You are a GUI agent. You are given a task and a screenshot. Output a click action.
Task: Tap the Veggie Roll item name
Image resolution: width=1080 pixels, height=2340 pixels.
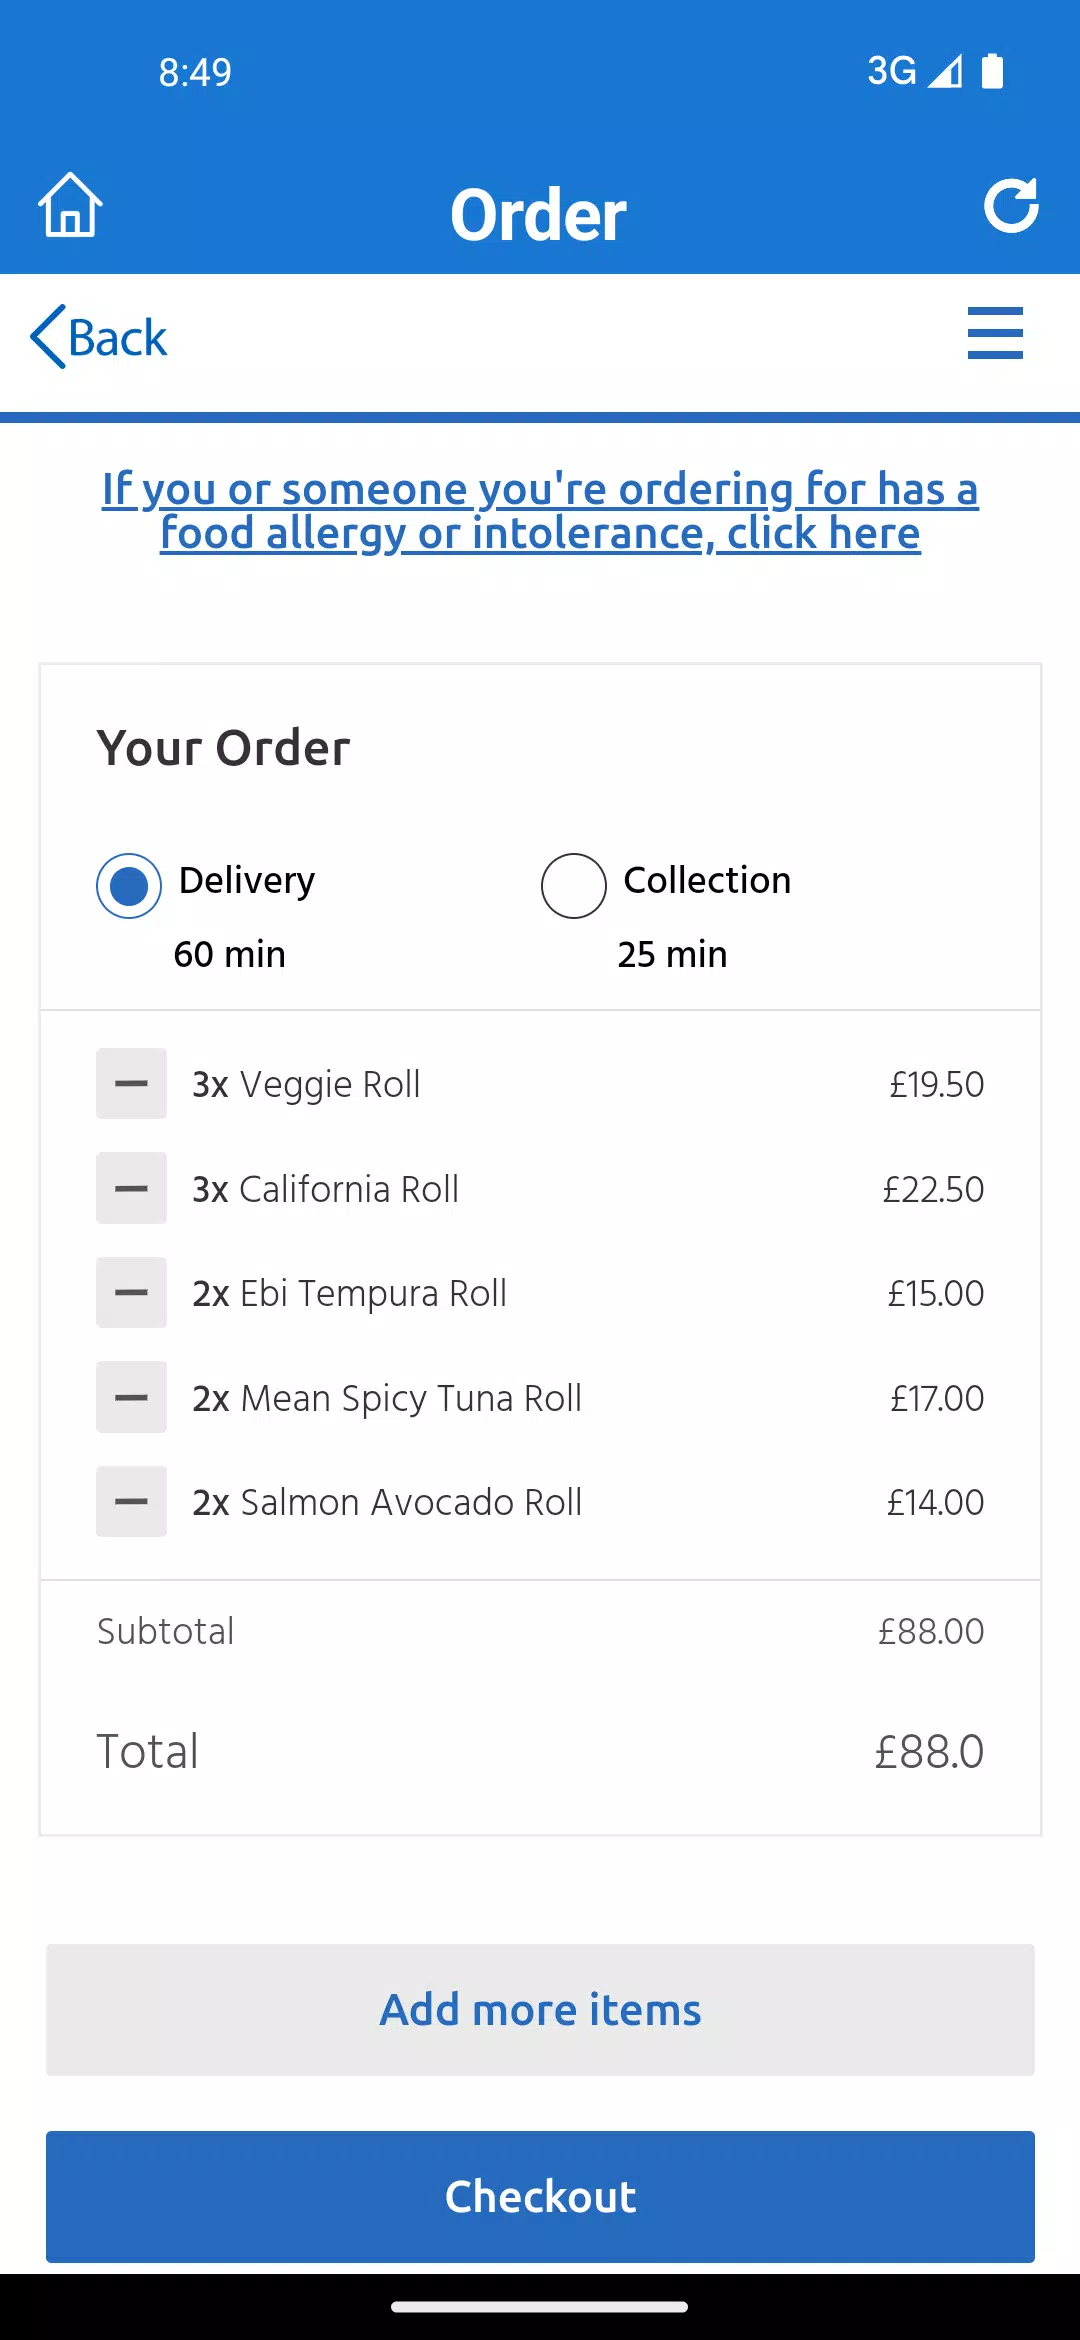click(x=330, y=1084)
